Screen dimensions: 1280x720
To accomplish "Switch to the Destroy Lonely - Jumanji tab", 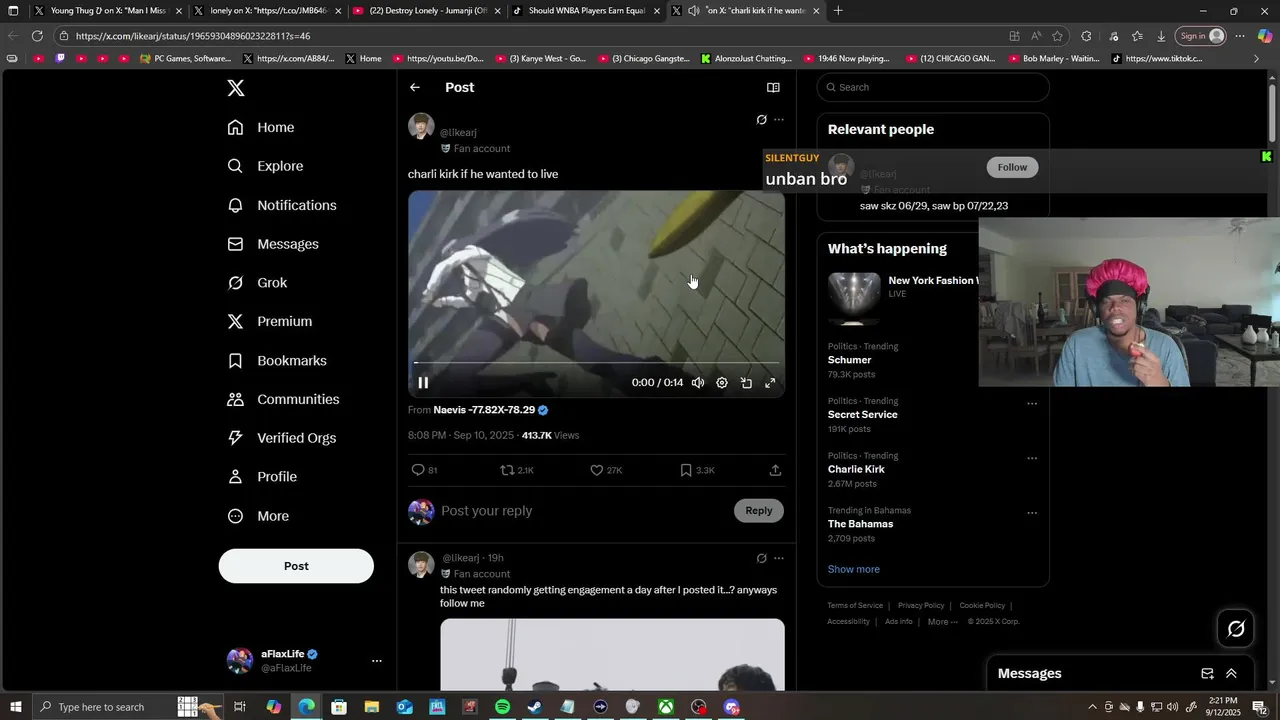I will (427, 11).
